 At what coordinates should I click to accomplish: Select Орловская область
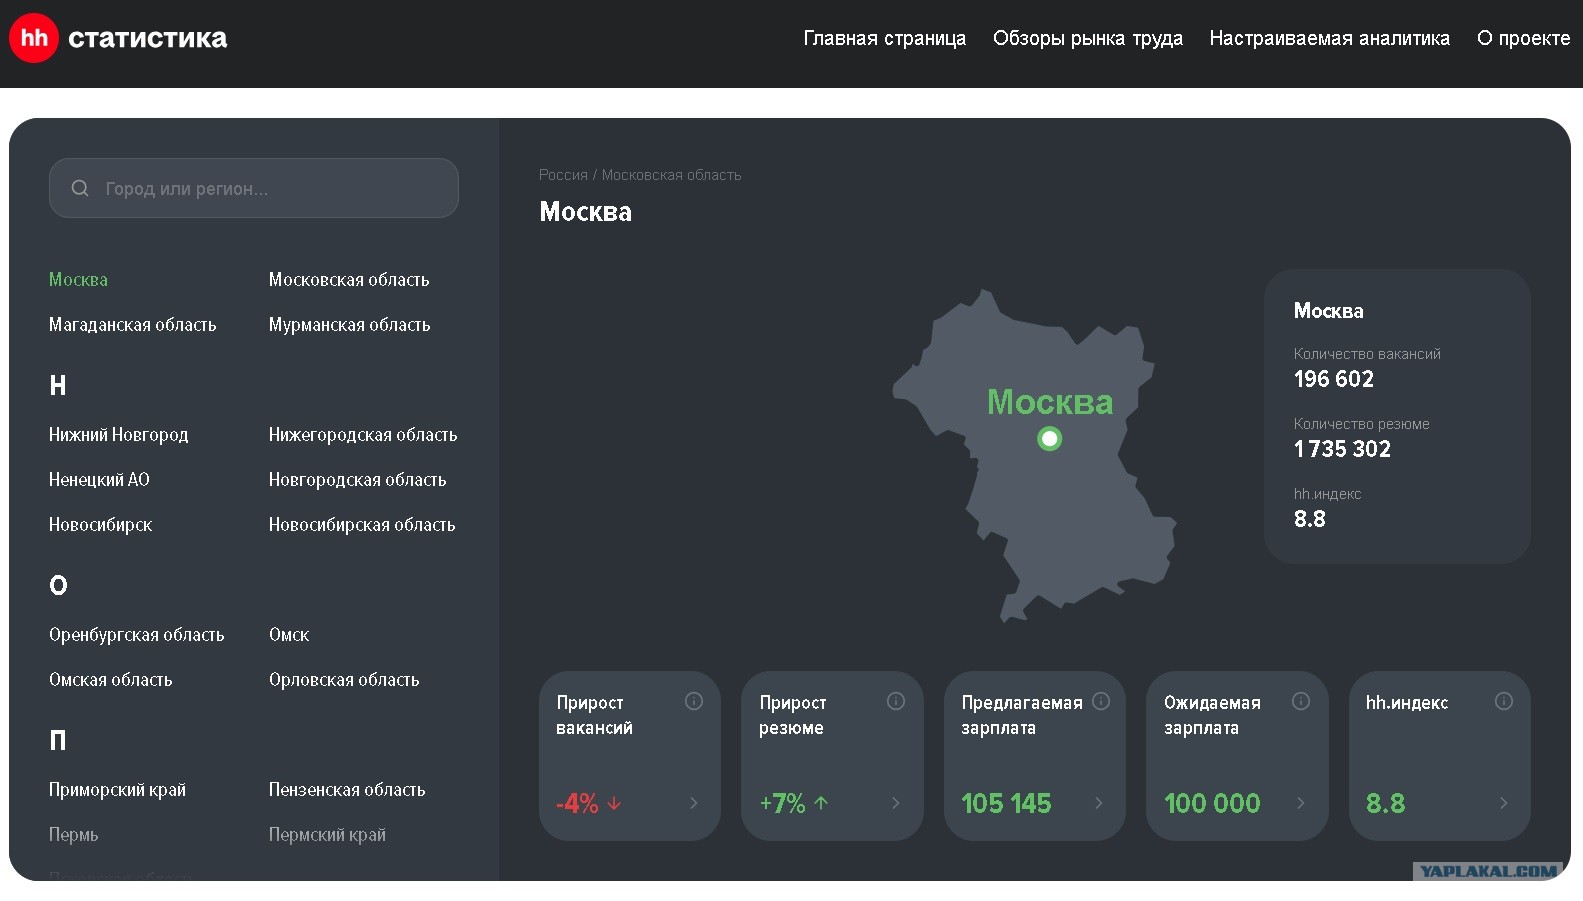(344, 680)
